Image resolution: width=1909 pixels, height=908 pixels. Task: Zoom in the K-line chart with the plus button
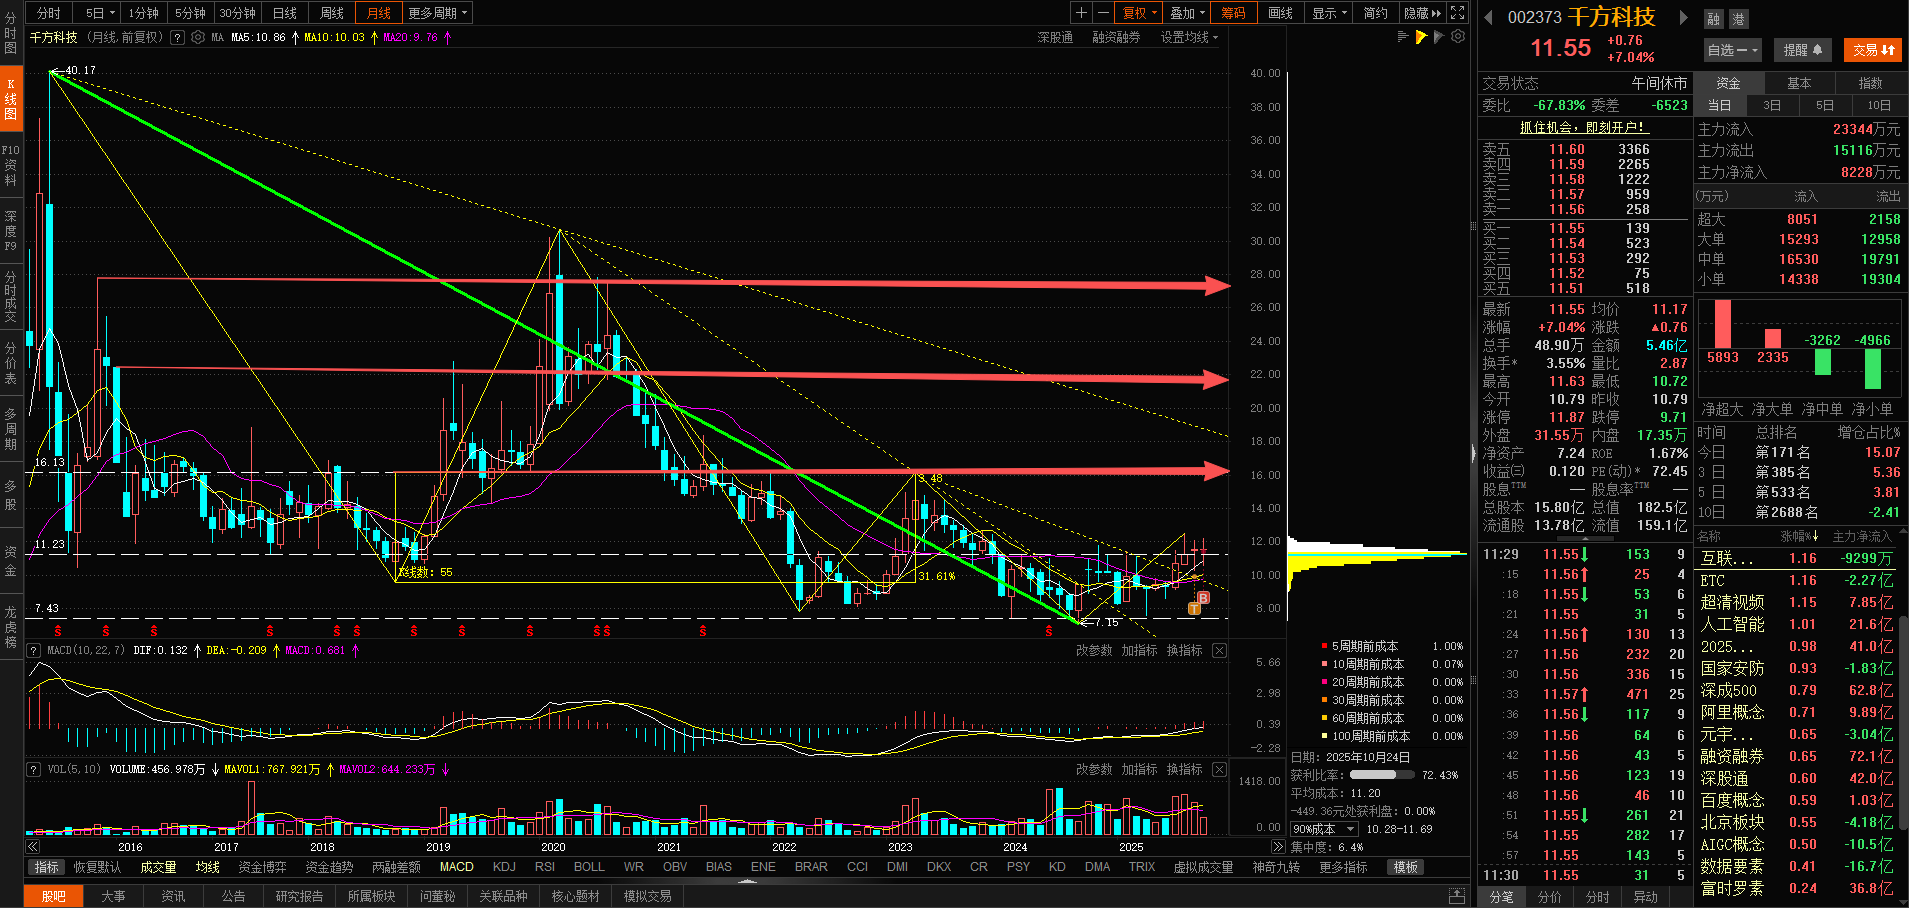coord(1081,13)
